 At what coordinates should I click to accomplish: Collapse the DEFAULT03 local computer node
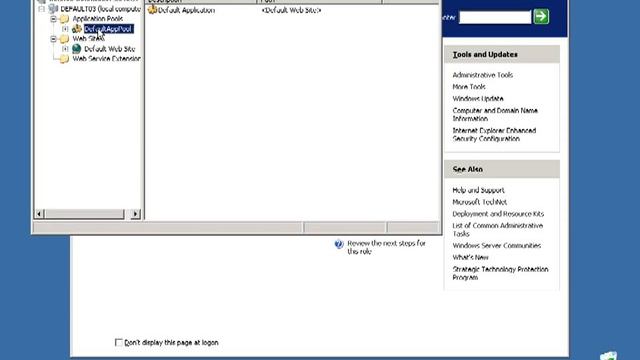tap(41, 9)
